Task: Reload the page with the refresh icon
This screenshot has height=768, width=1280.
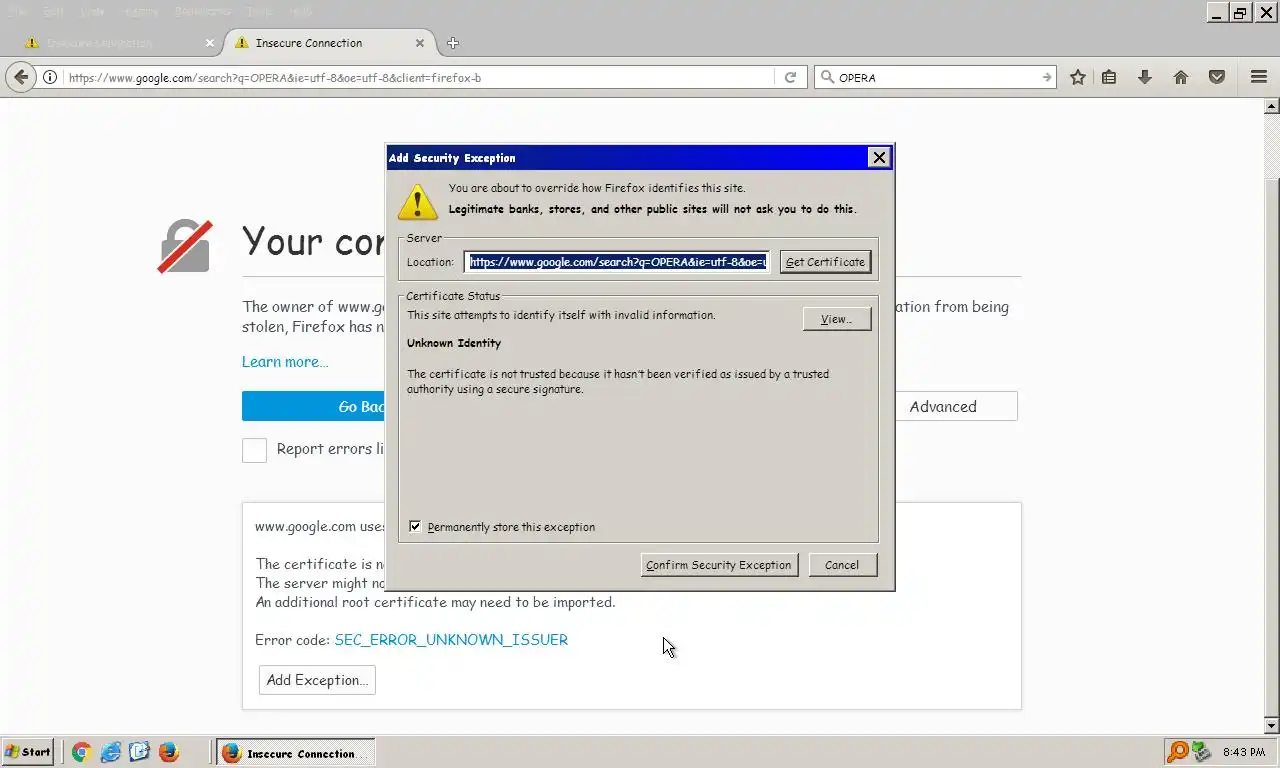Action: pos(790,77)
